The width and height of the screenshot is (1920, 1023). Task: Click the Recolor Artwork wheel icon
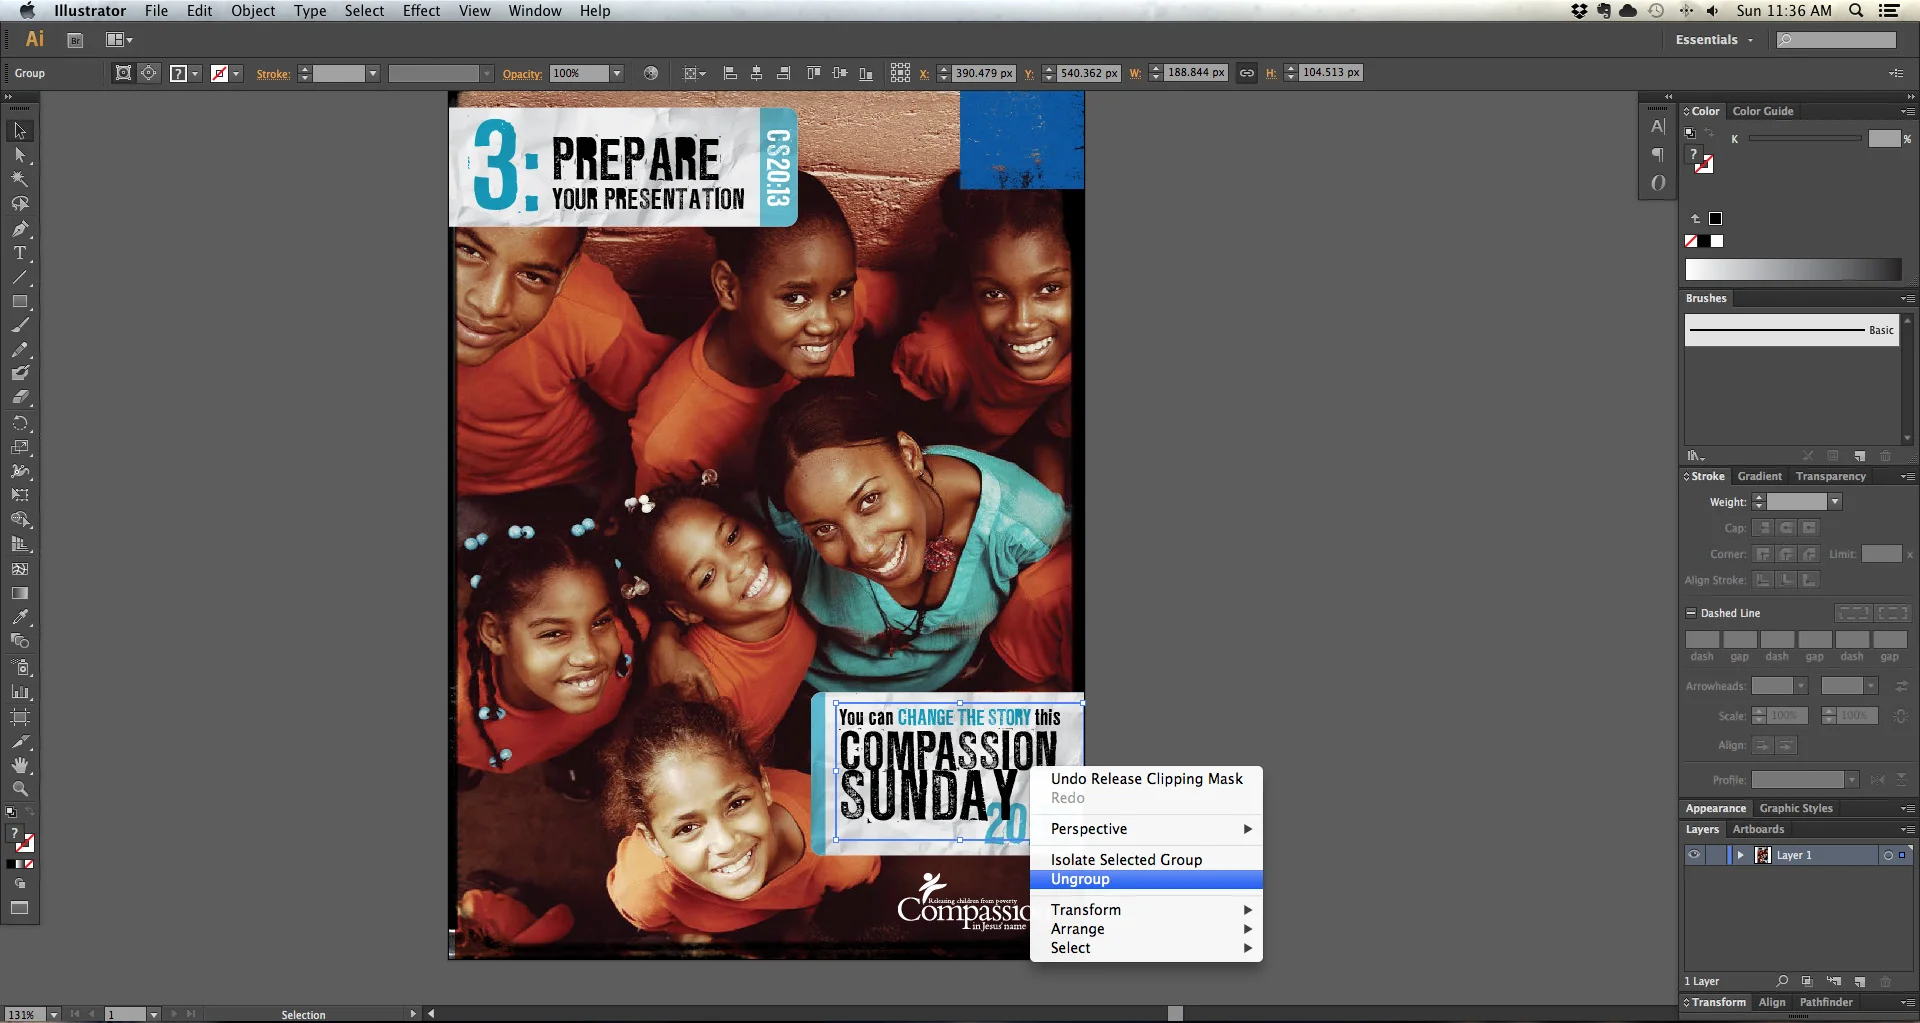[x=651, y=73]
